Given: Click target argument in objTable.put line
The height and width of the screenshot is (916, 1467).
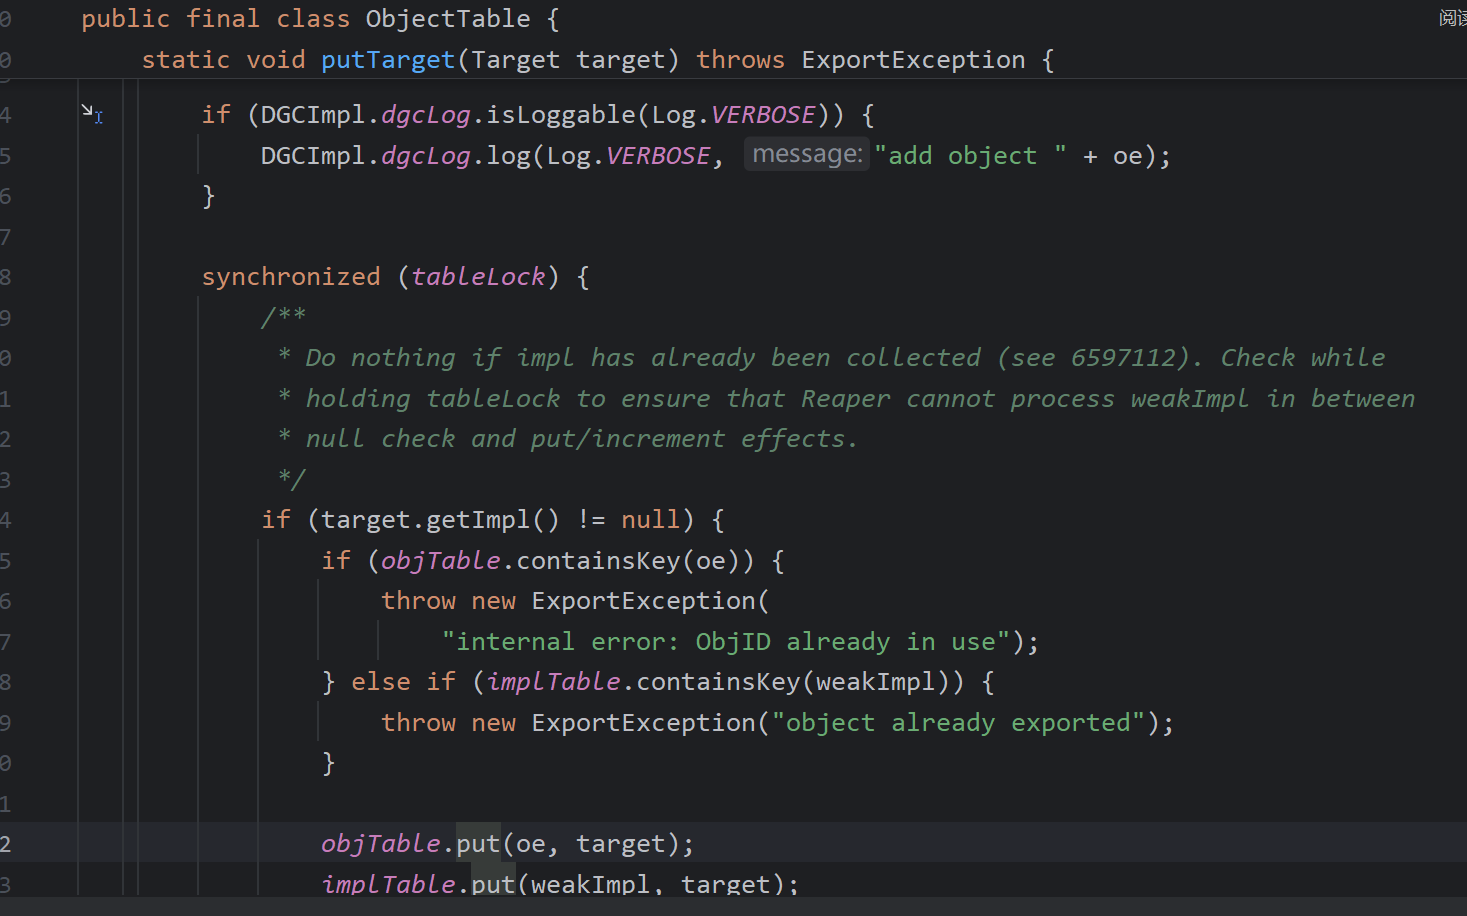Looking at the screenshot, I should click(620, 844).
